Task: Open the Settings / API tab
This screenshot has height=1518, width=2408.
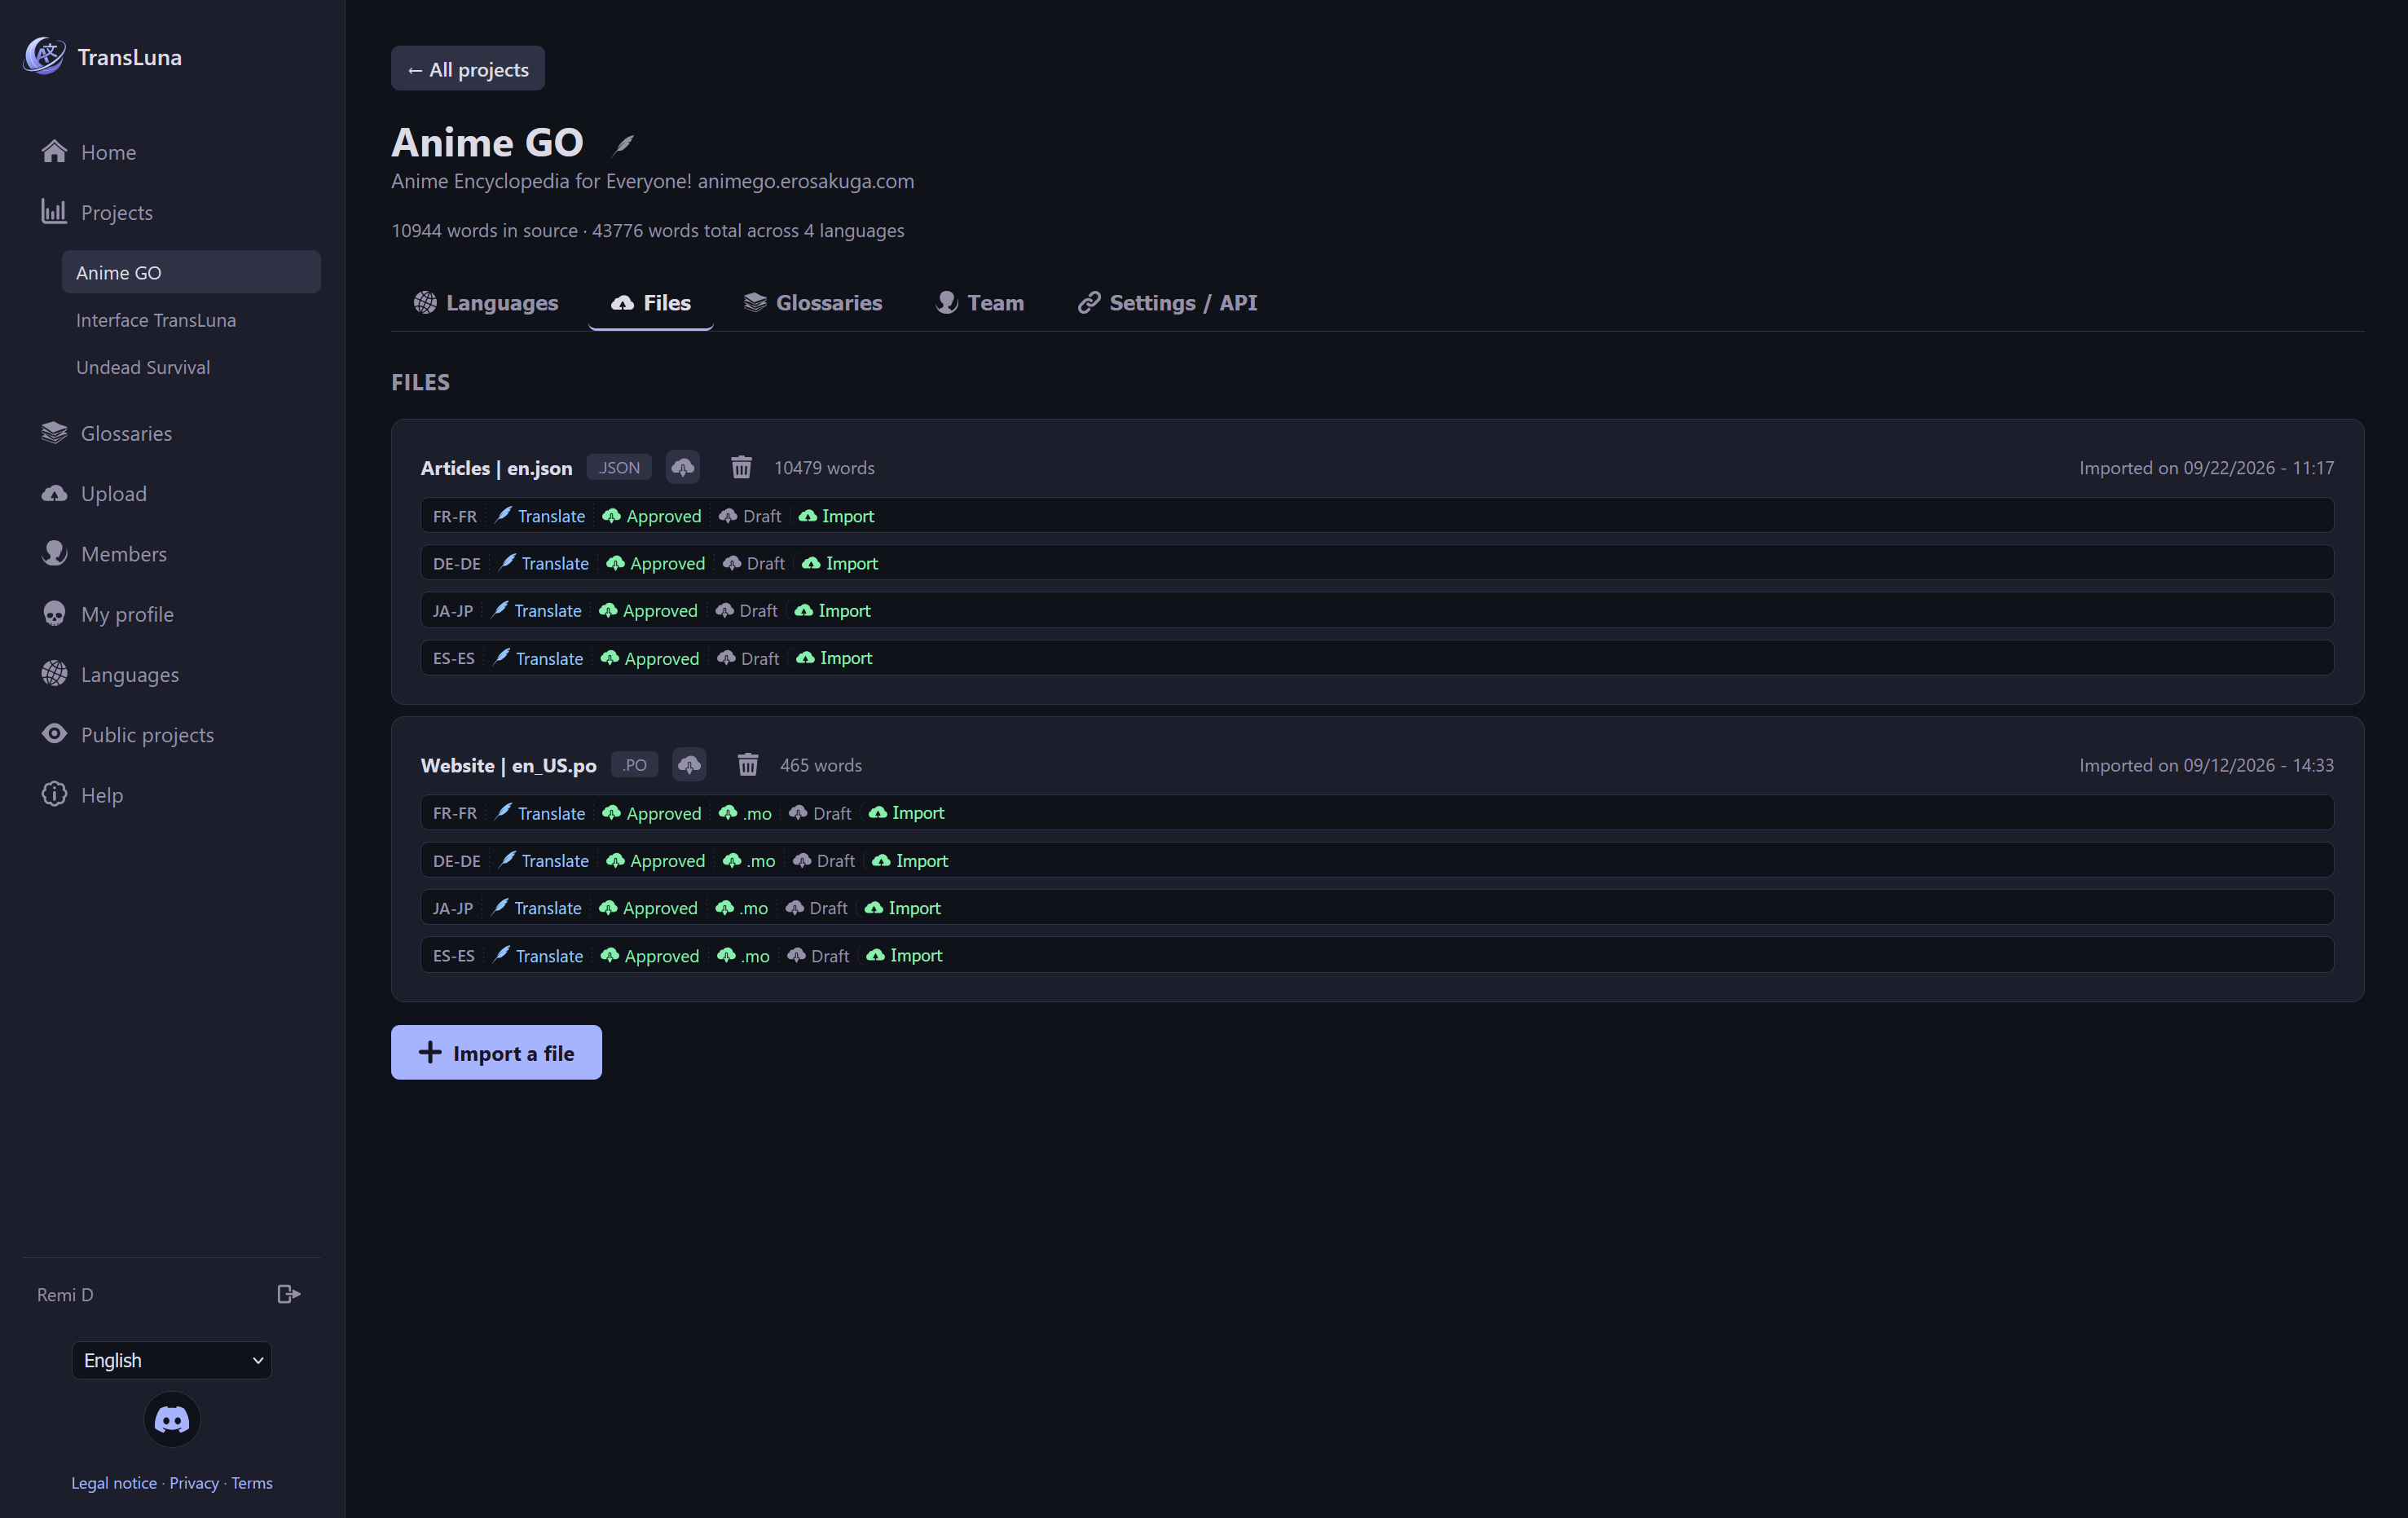Action: click(1167, 302)
